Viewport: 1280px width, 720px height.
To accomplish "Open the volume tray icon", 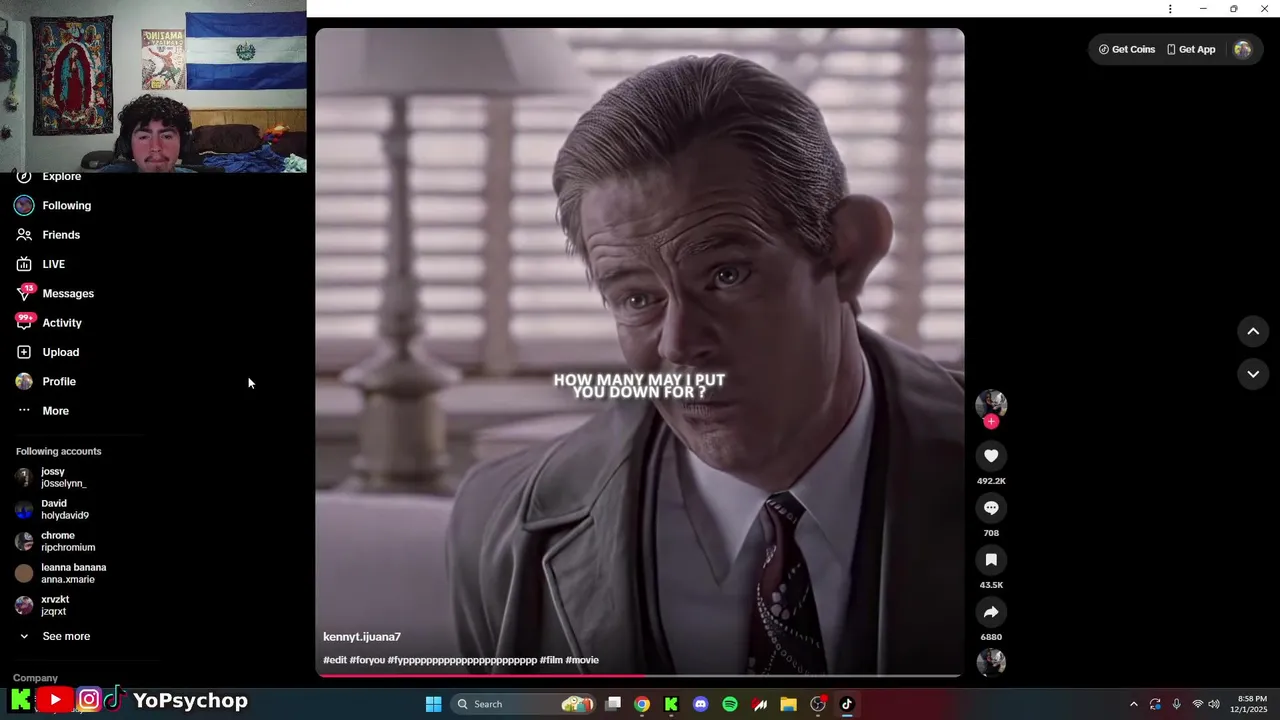I will 1213,704.
